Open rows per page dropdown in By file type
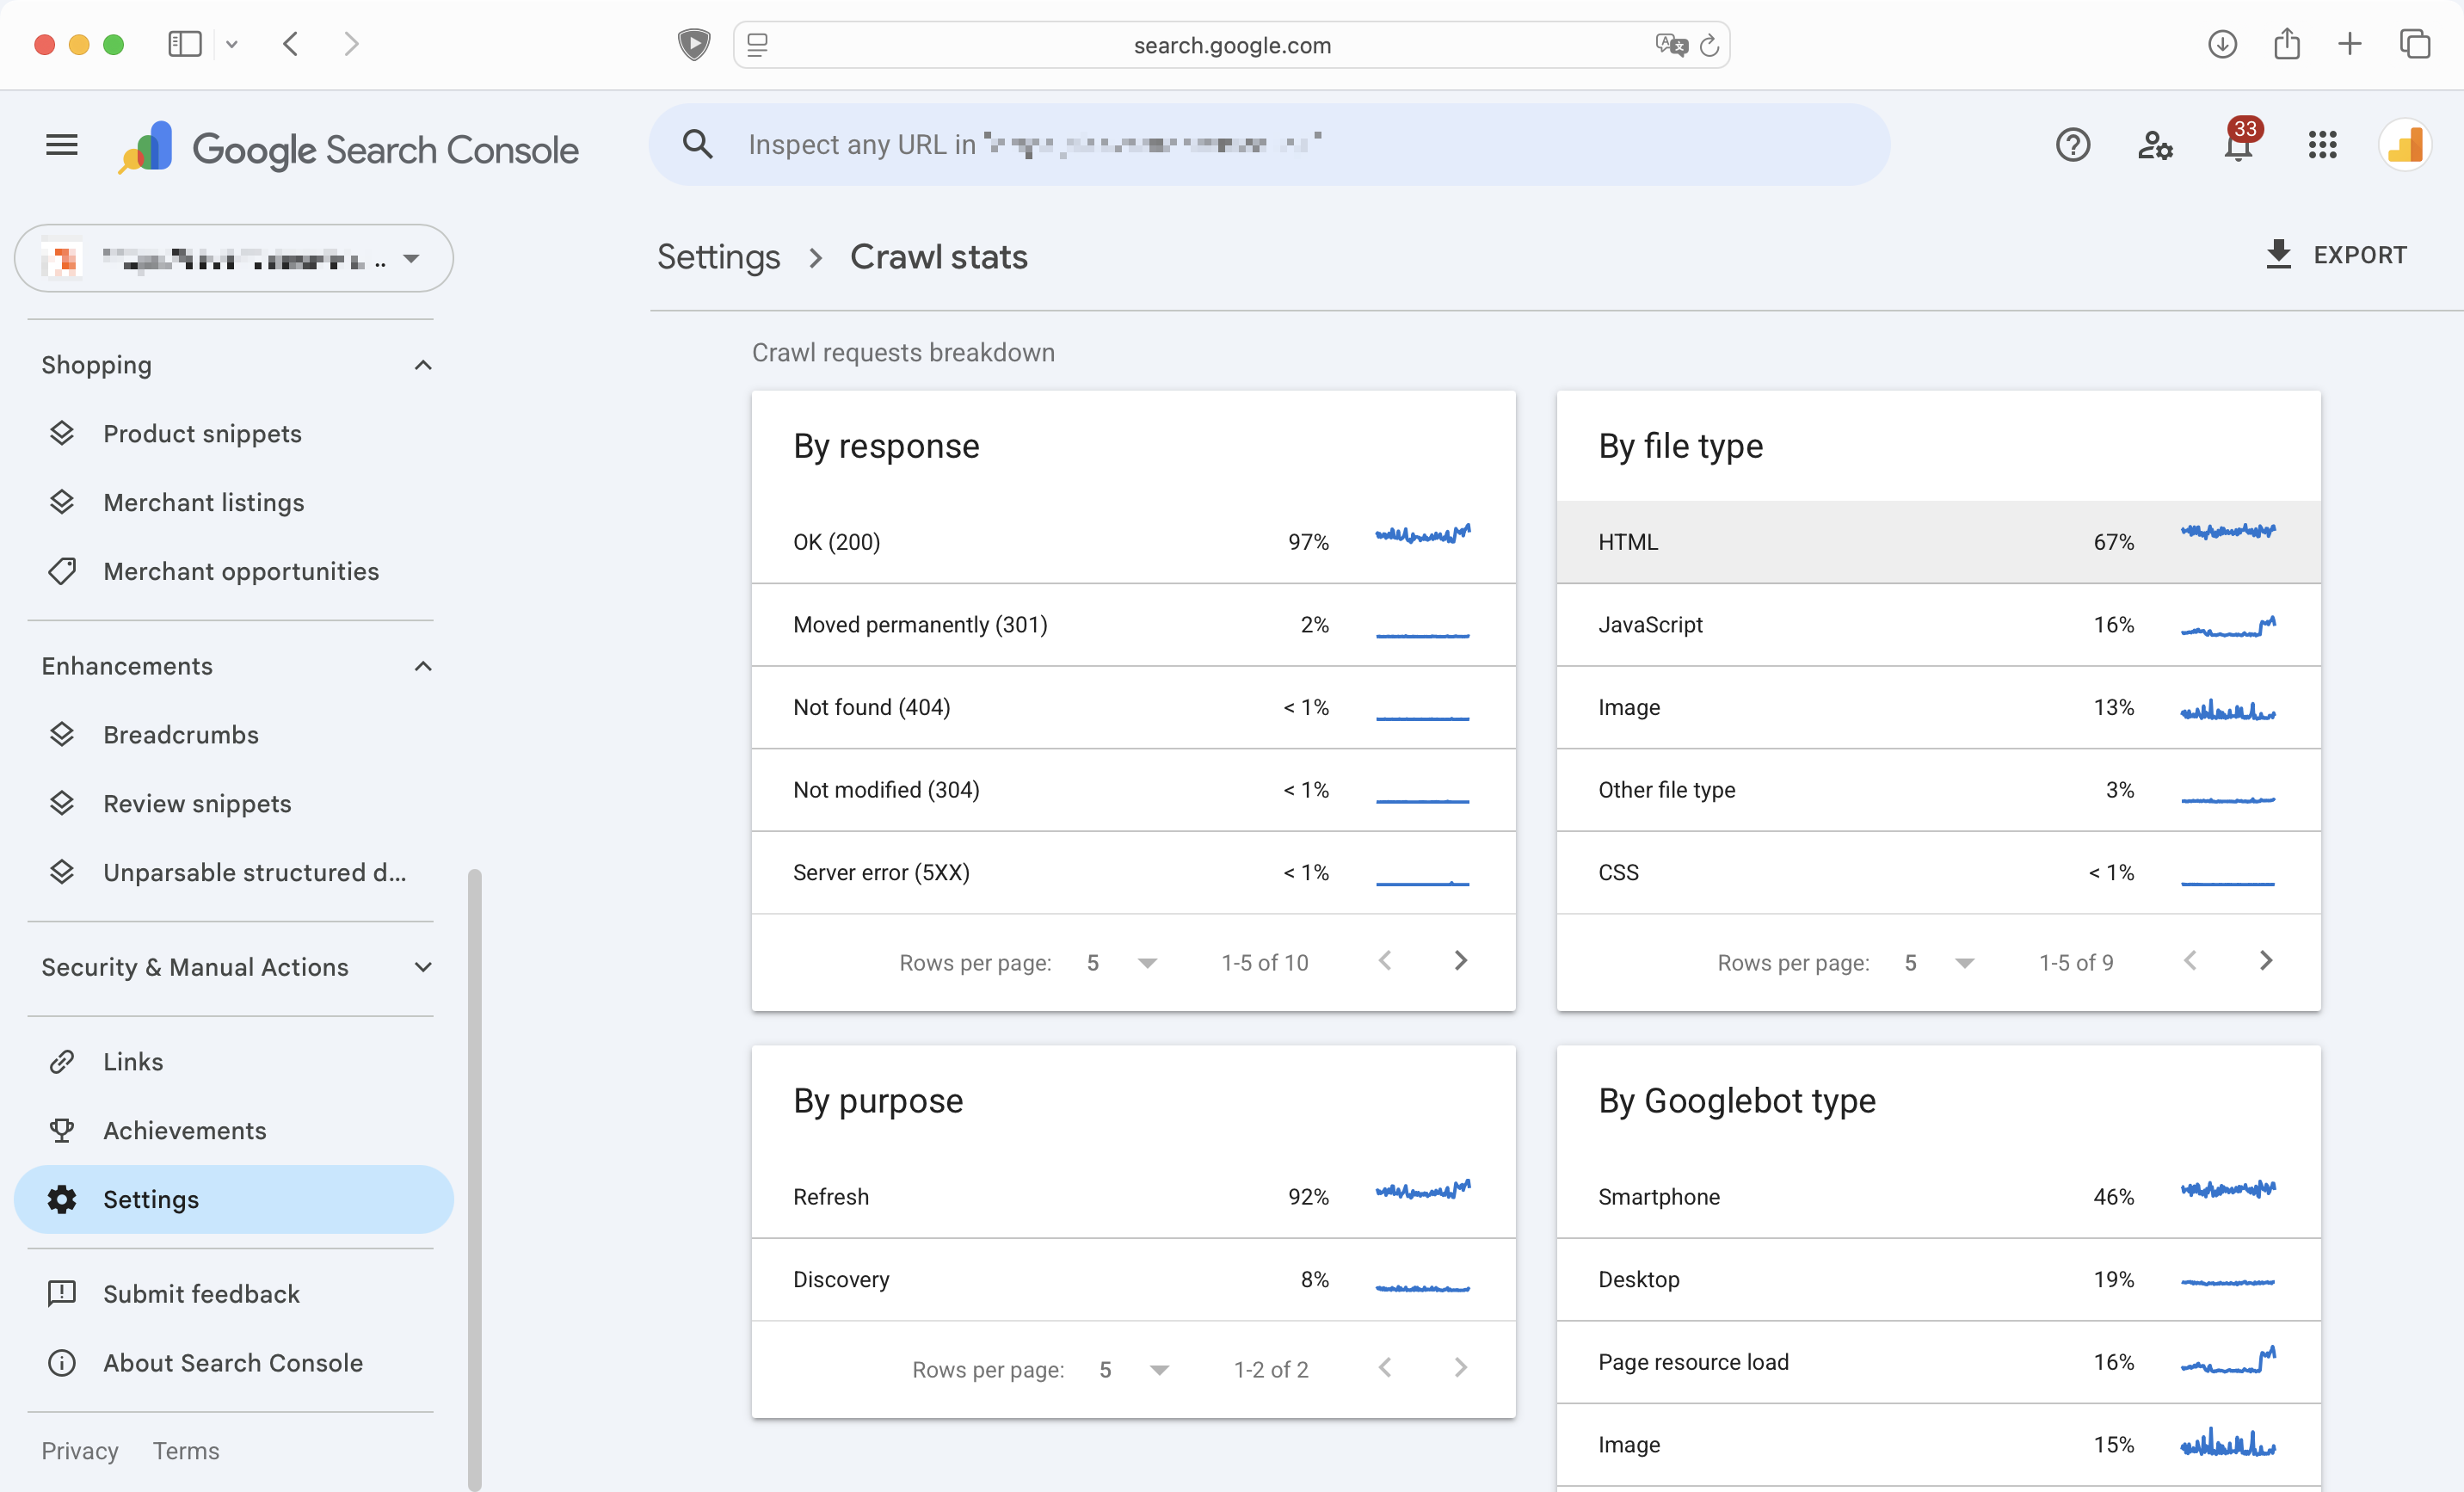Screen dimensions: 2464x1492 click(1939, 962)
